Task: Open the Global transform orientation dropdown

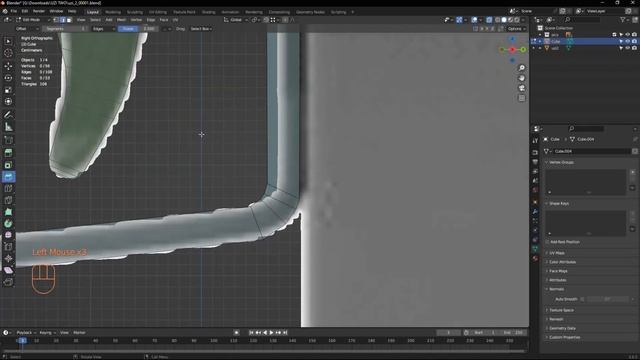Action: pyautogui.click(x=236, y=20)
